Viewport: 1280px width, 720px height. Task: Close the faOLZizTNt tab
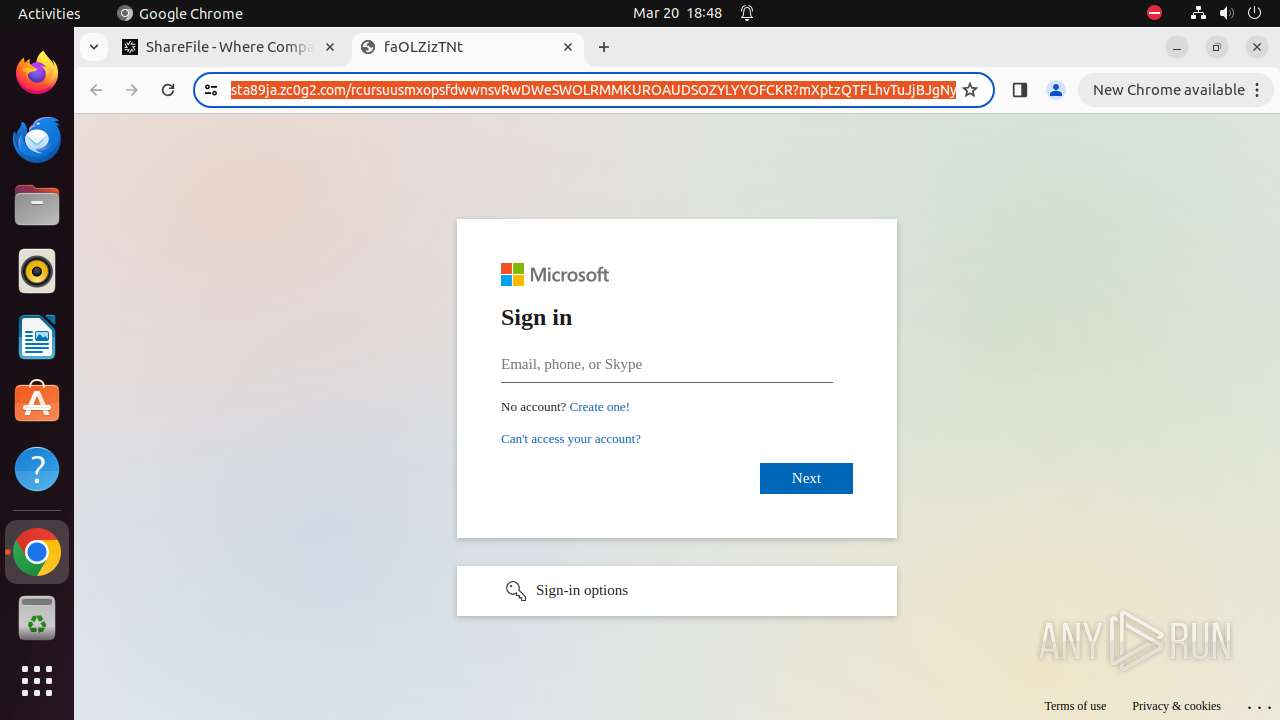[x=568, y=47]
